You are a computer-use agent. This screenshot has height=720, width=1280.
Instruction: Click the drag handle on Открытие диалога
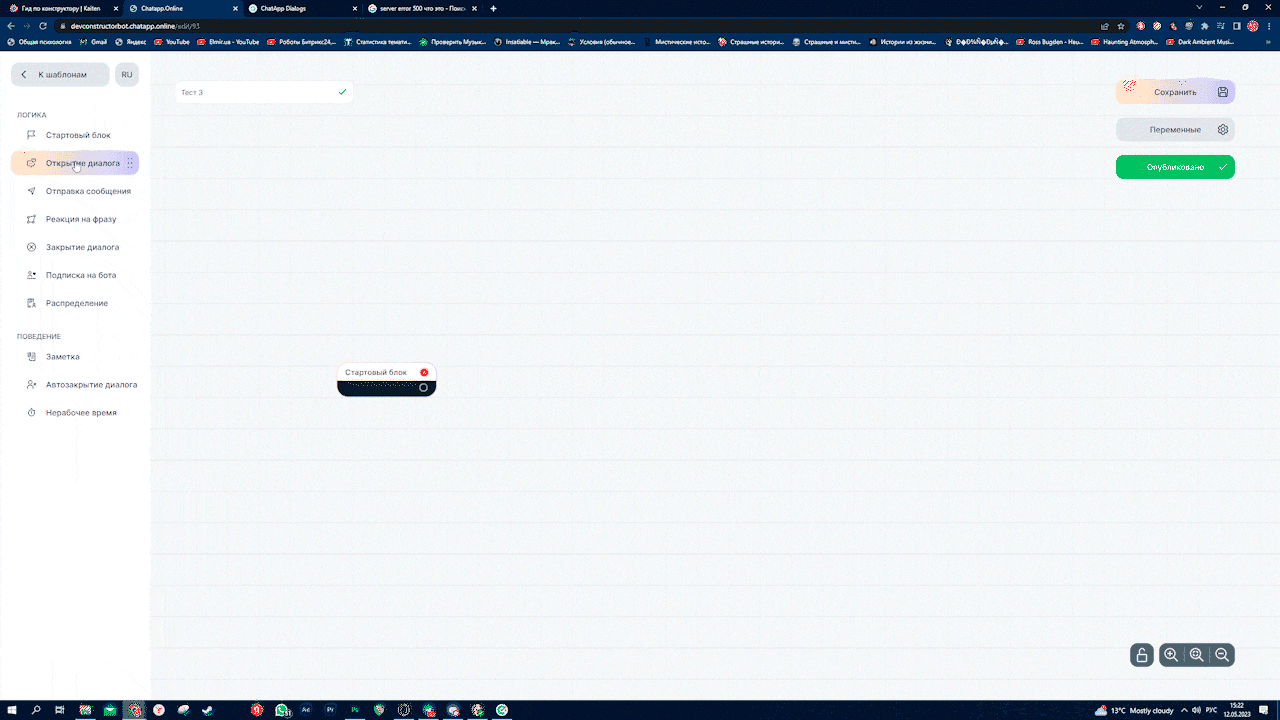130,163
